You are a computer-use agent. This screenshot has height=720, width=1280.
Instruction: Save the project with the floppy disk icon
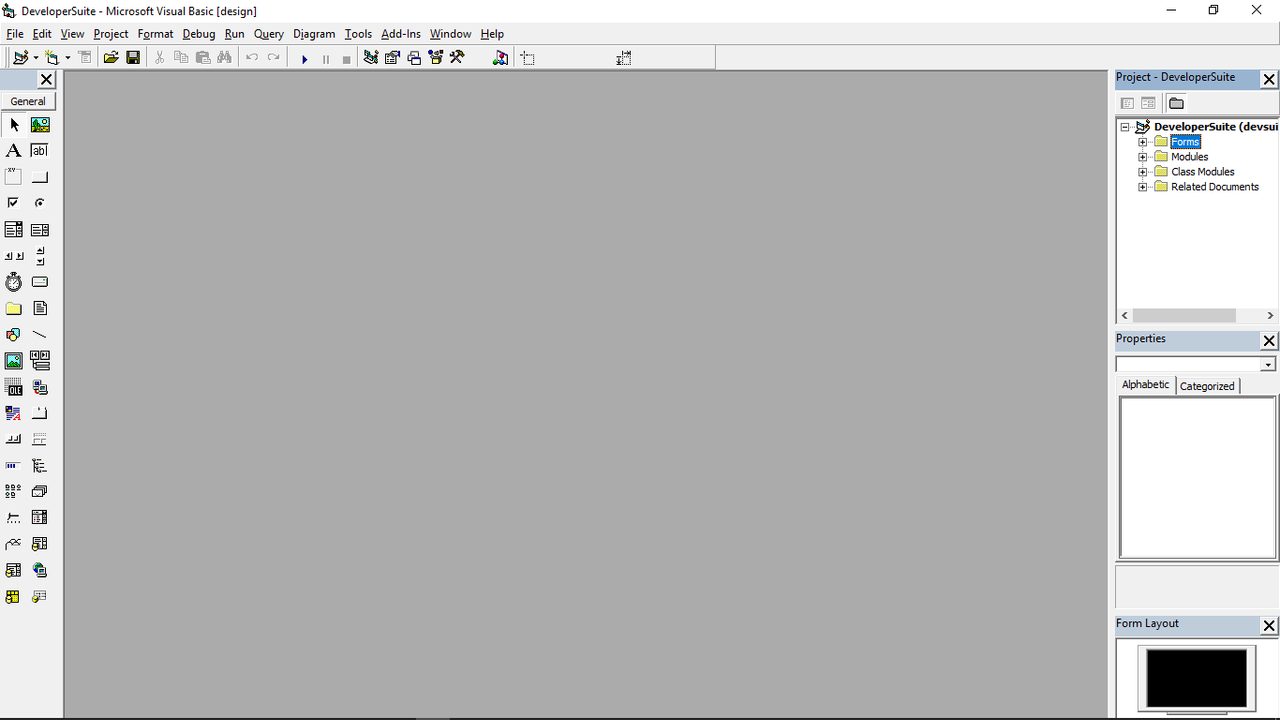pos(133,58)
